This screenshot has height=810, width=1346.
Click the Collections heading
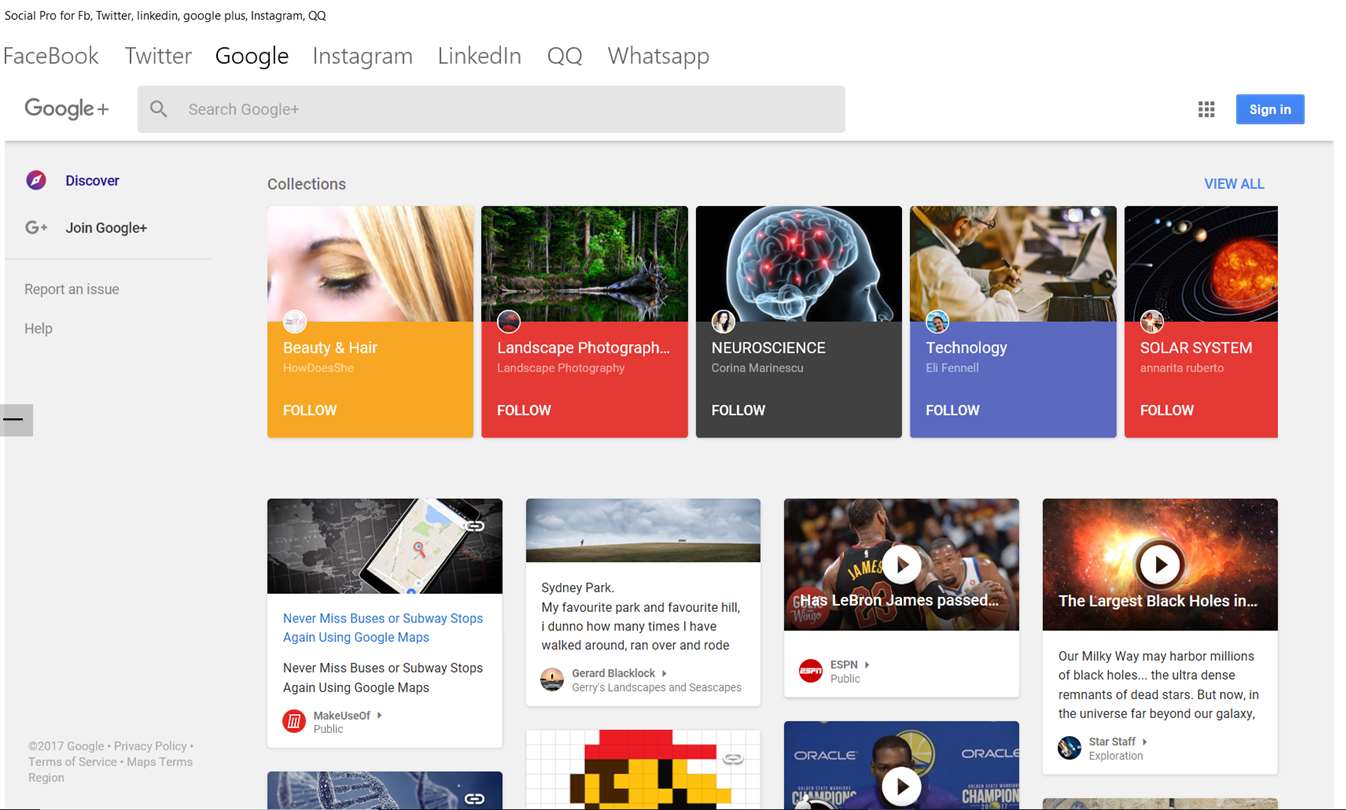pyautogui.click(x=307, y=184)
